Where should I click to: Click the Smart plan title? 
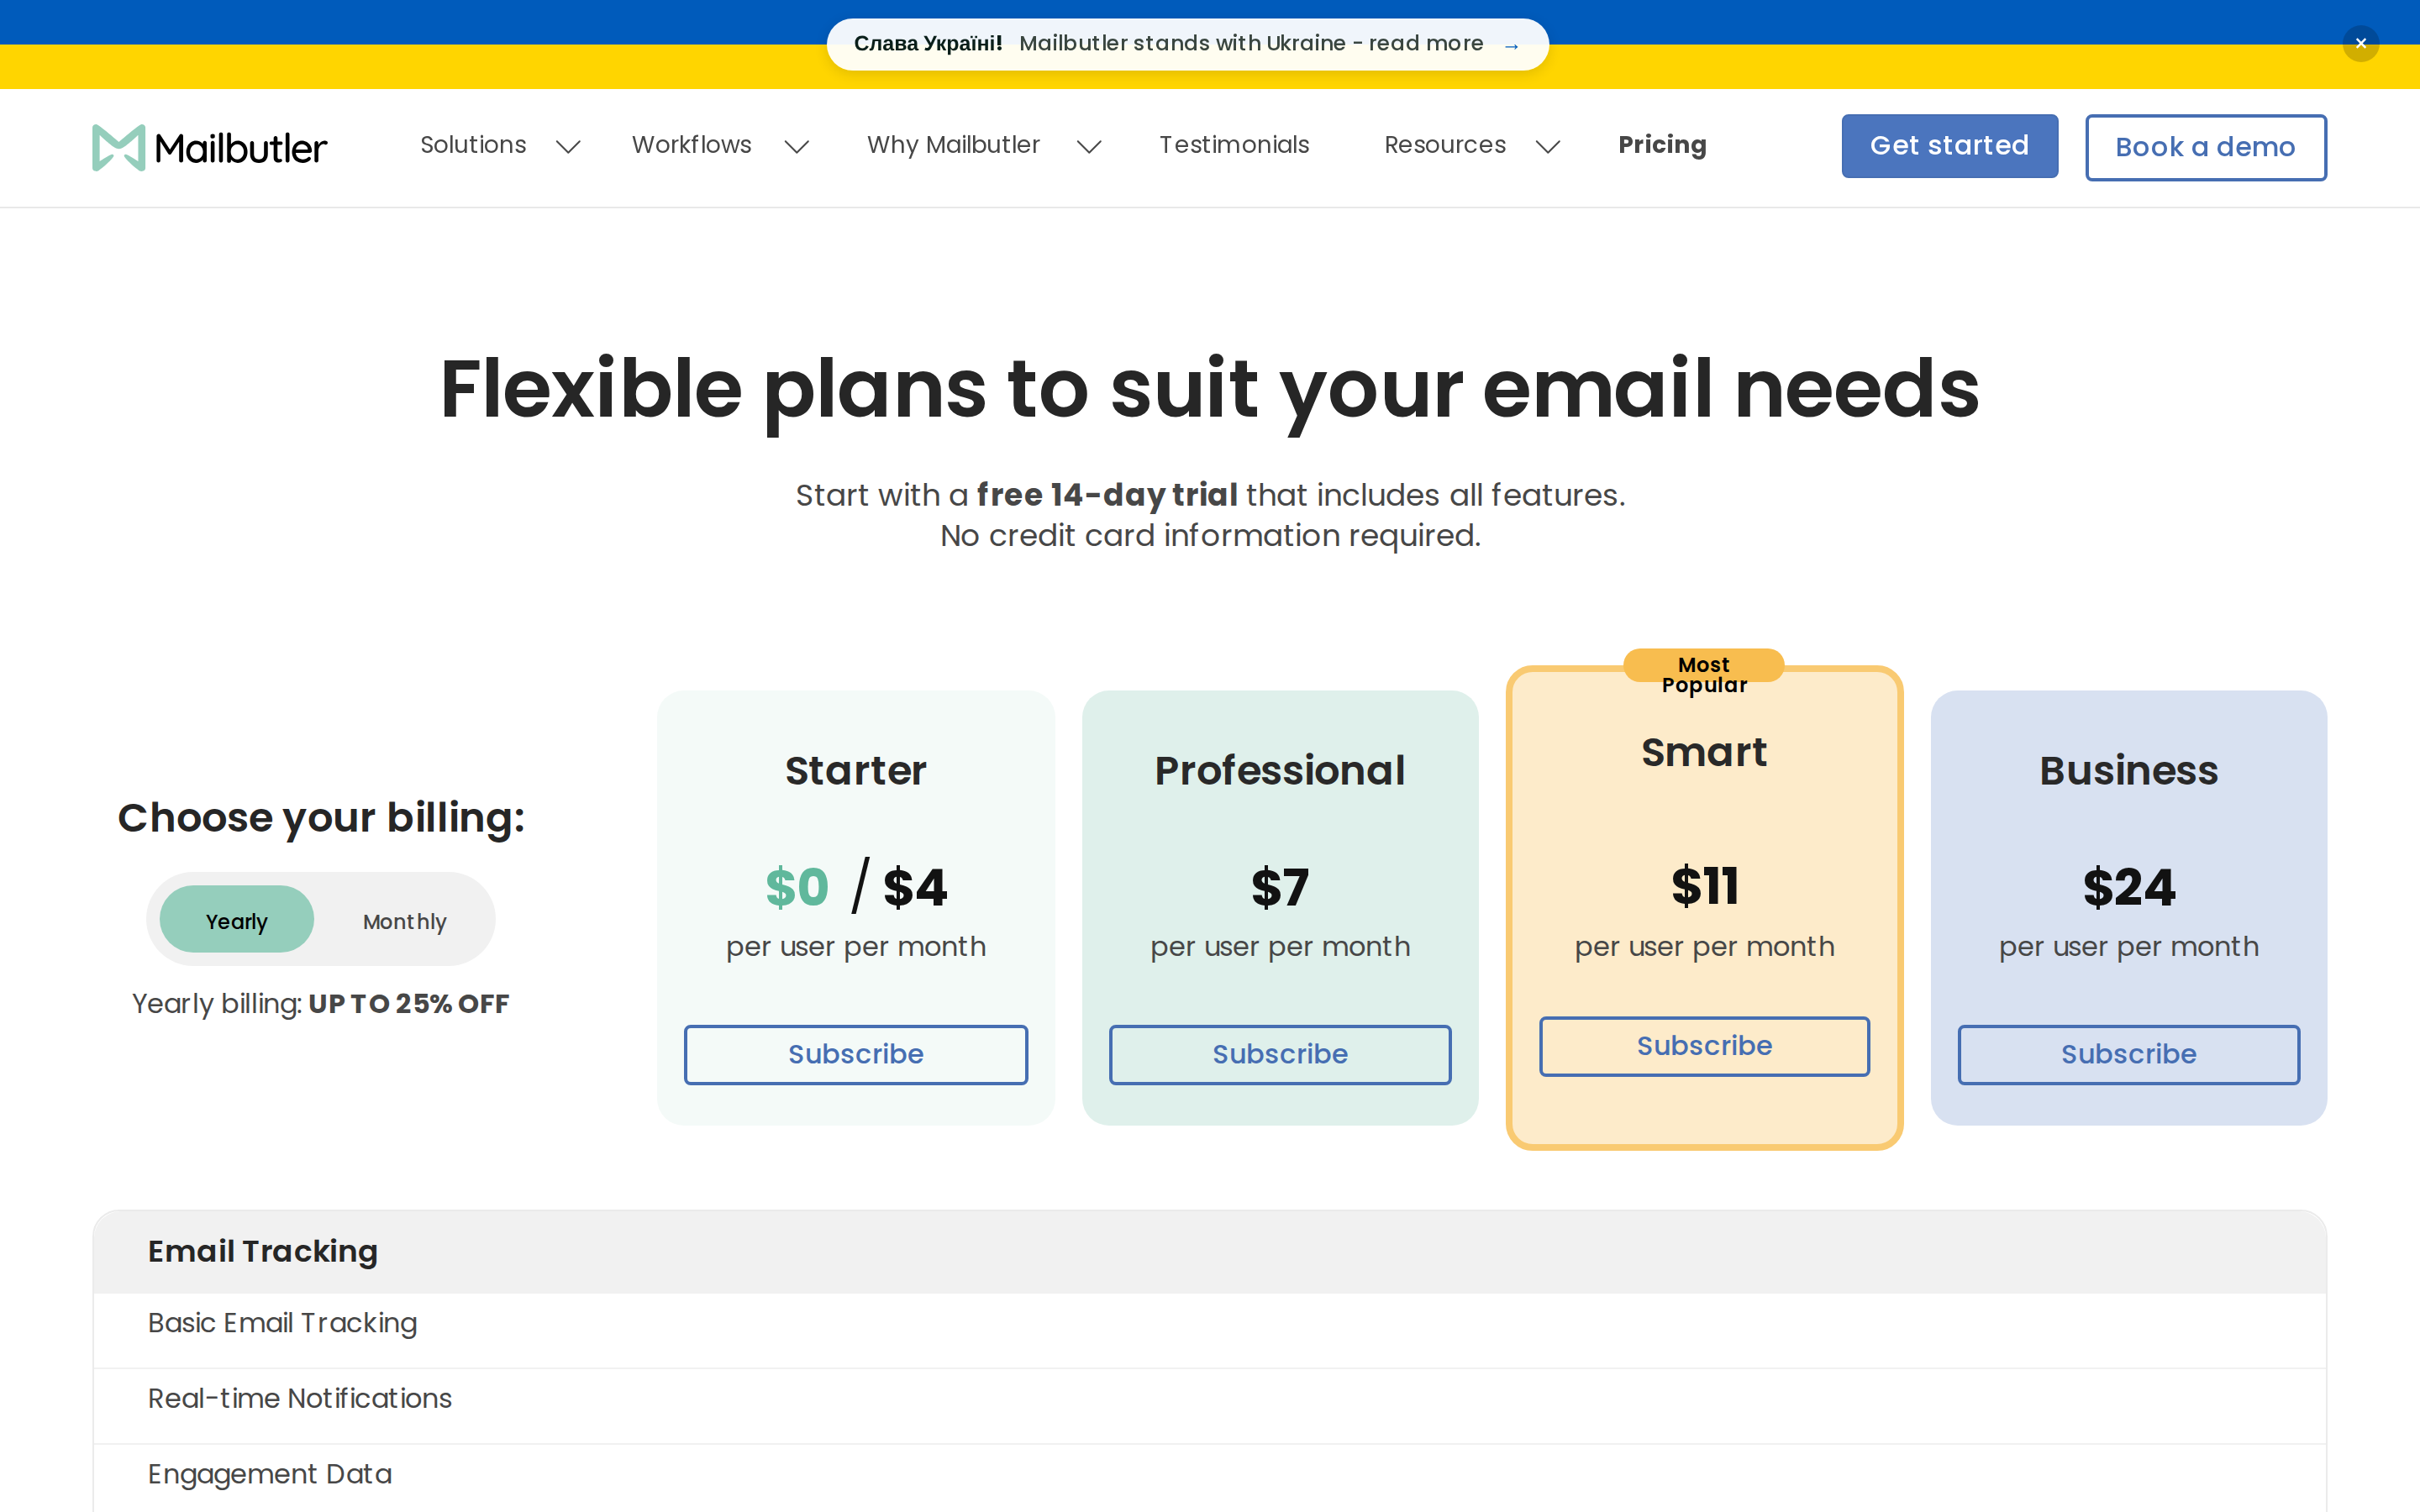pos(1704,752)
